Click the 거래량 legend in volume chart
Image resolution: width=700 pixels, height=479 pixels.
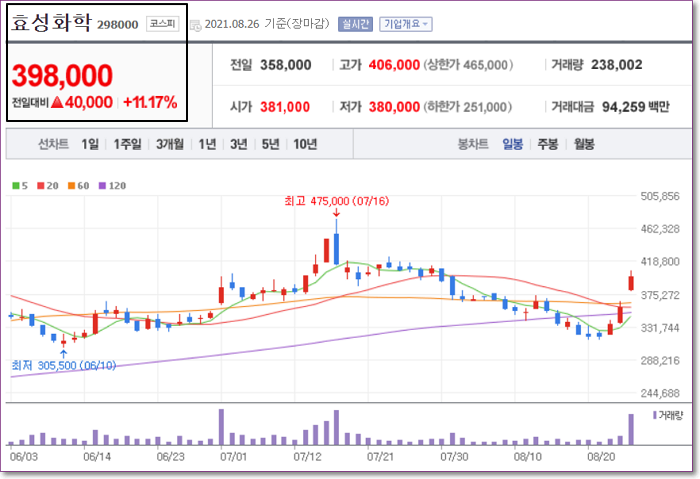[x=668, y=416]
